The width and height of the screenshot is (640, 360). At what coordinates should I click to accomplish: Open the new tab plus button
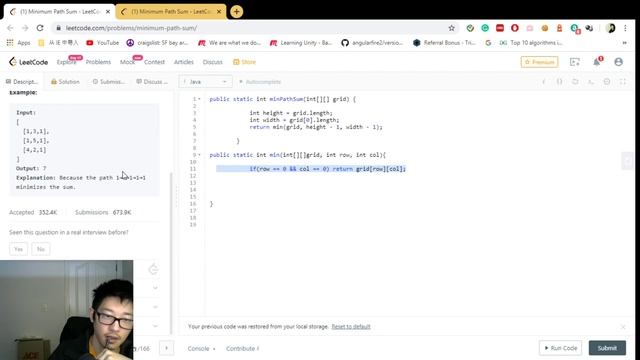pyautogui.click(x=236, y=12)
